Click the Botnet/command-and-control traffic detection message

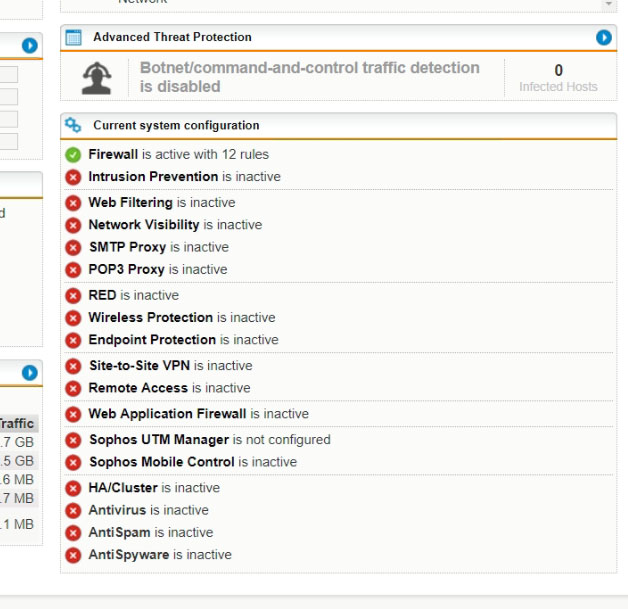(x=310, y=77)
